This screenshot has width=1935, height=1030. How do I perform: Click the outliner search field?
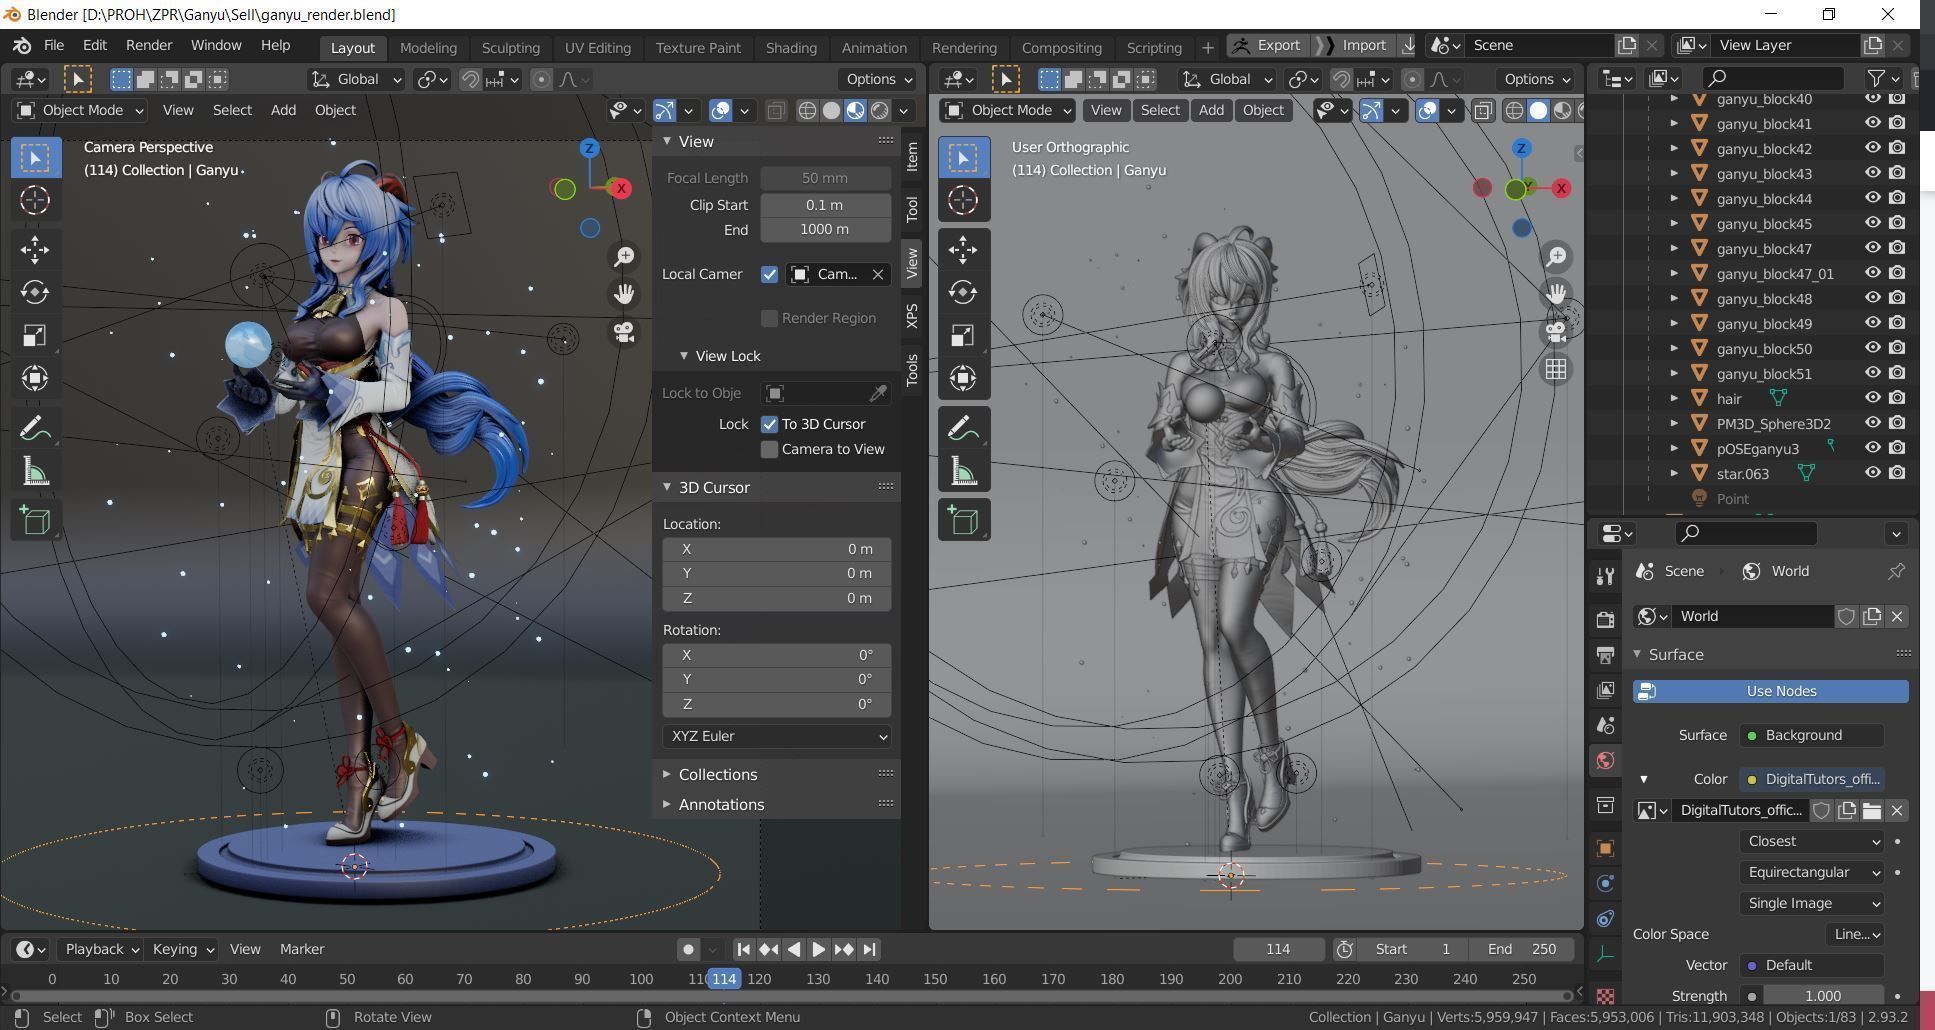[x=1774, y=78]
